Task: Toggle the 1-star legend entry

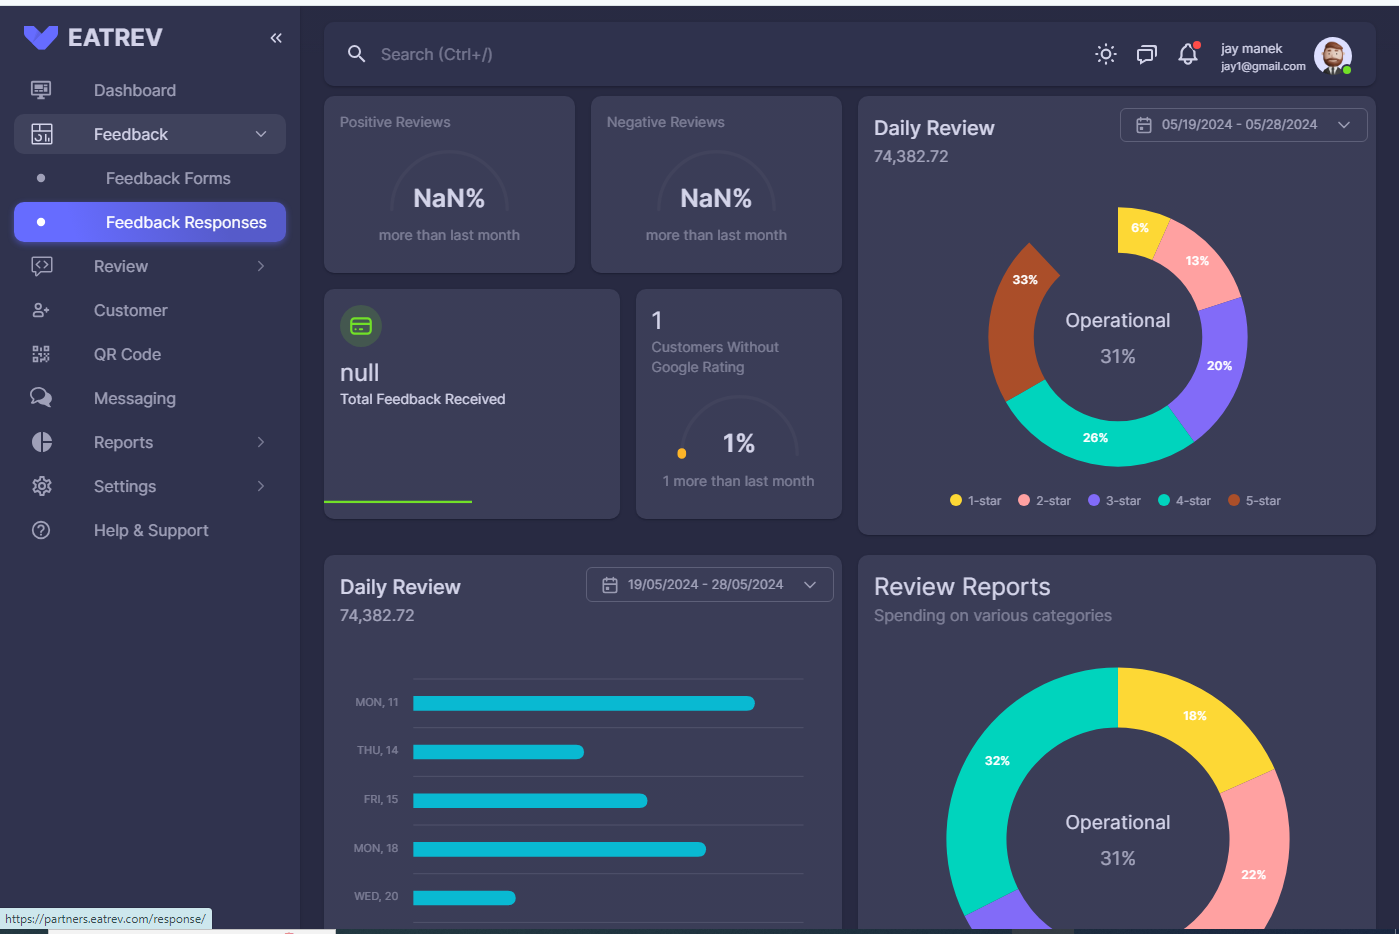Action: pos(975,501)
